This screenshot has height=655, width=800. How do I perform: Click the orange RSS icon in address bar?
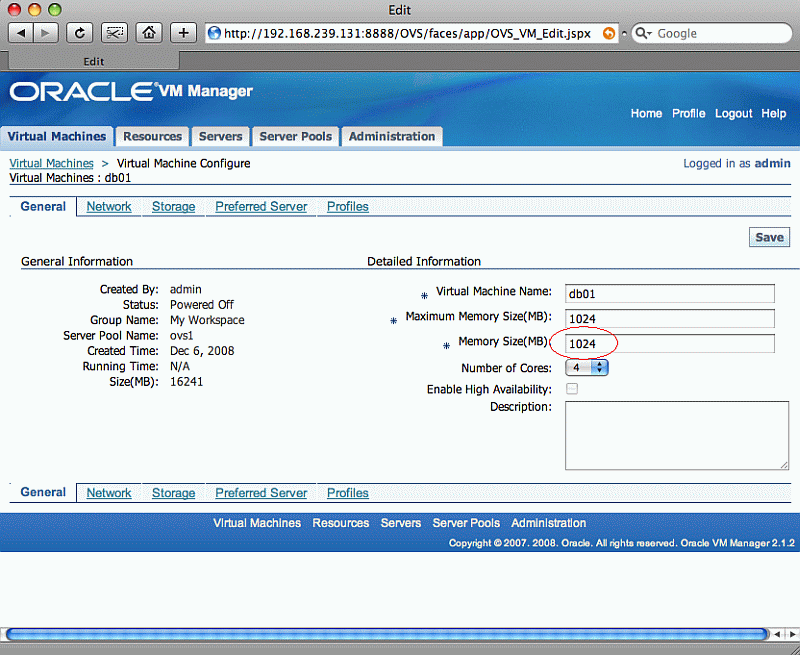[609, 33]
